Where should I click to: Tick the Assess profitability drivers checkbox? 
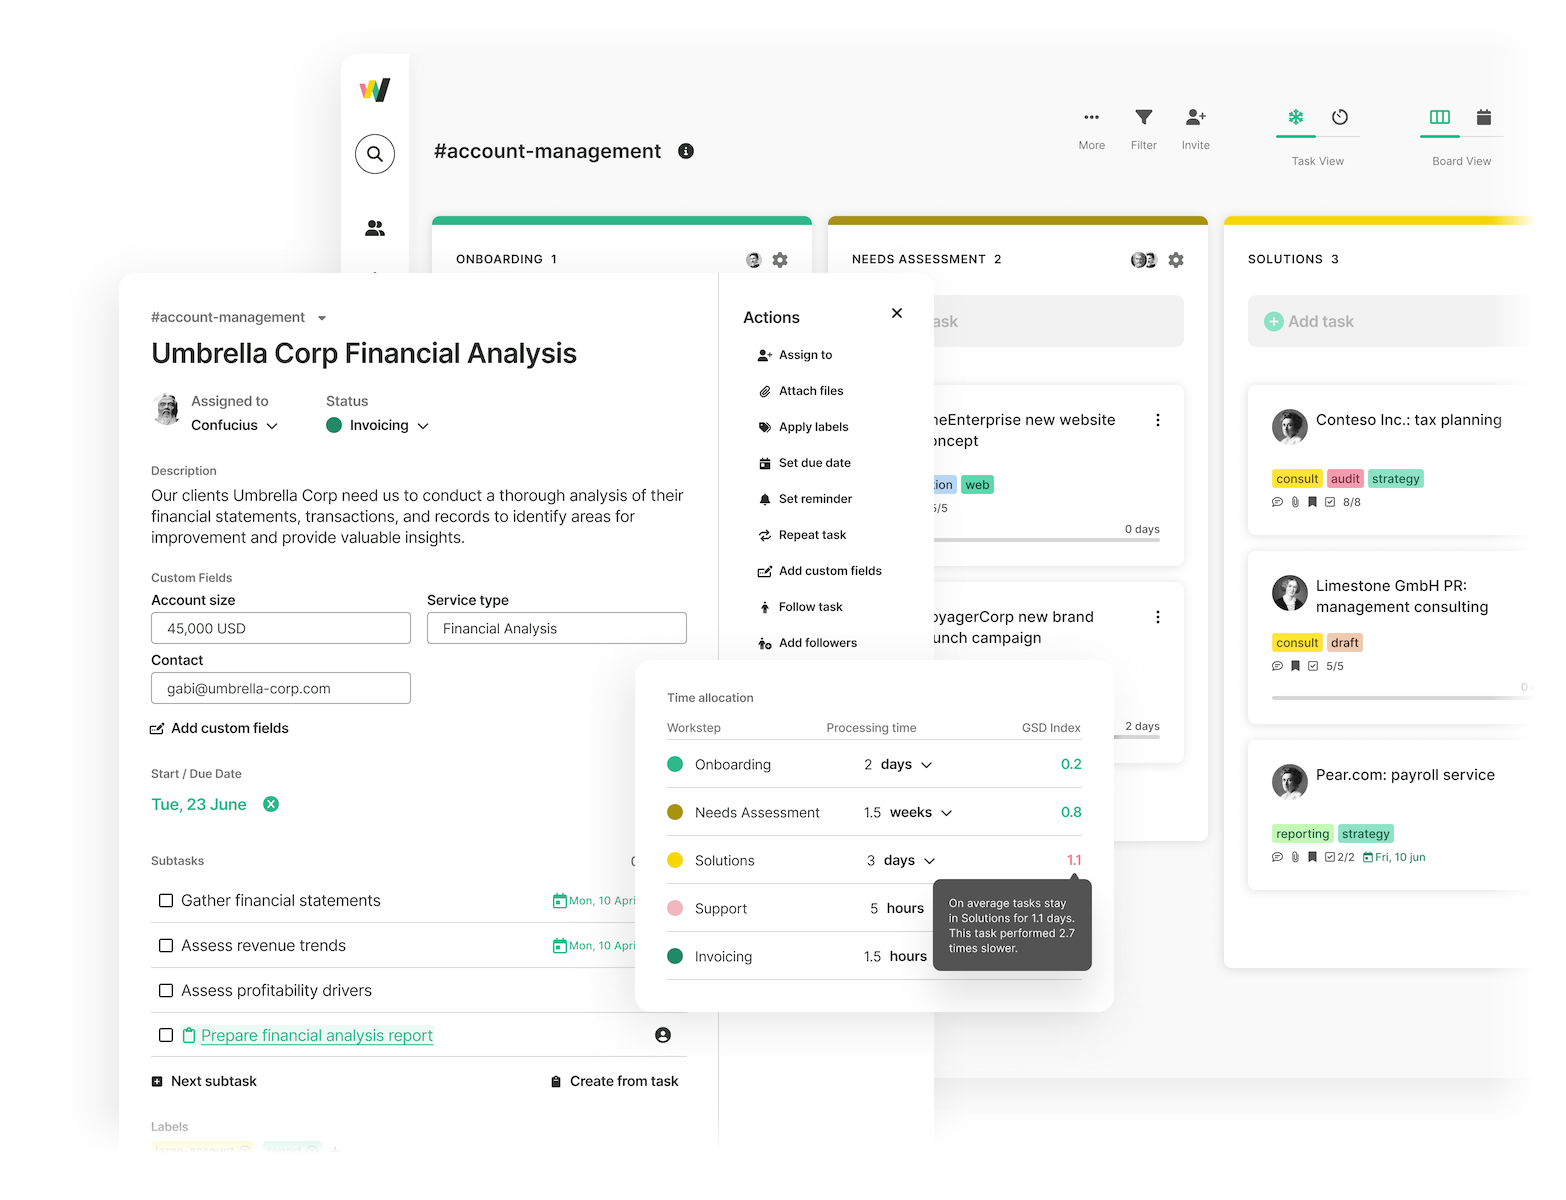click(166, 991)
